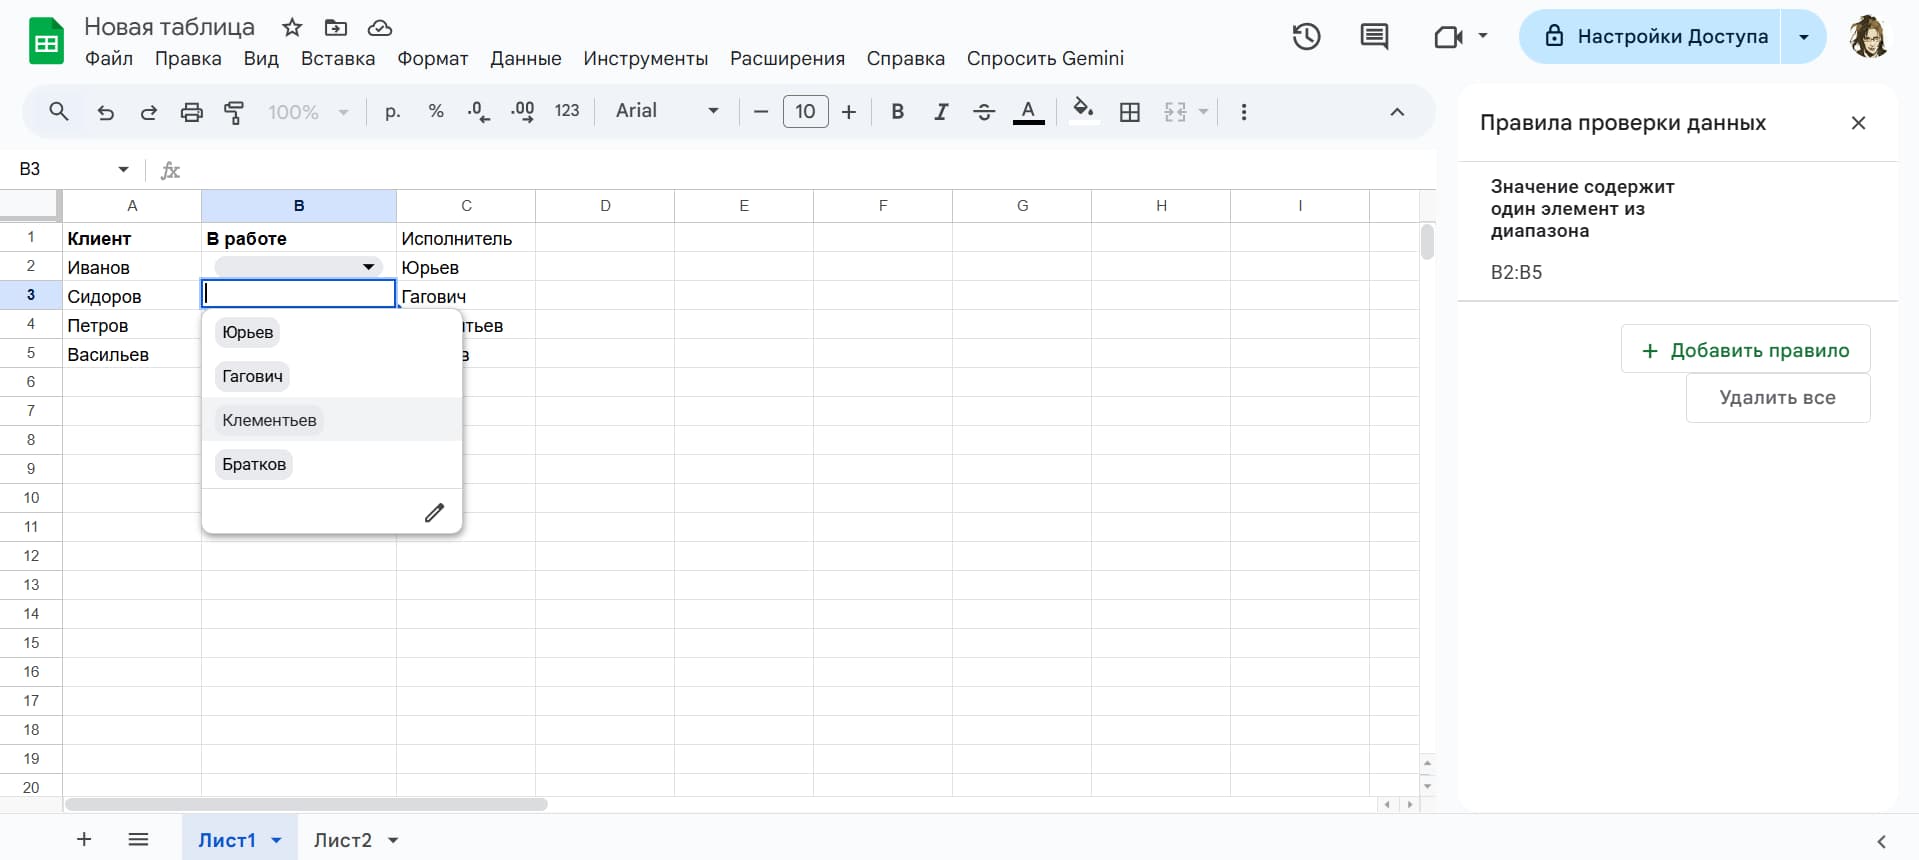Open the comments icon
Viewport: 1919px width, 860px height.
pyautogui.click(x=1374, y=37)
